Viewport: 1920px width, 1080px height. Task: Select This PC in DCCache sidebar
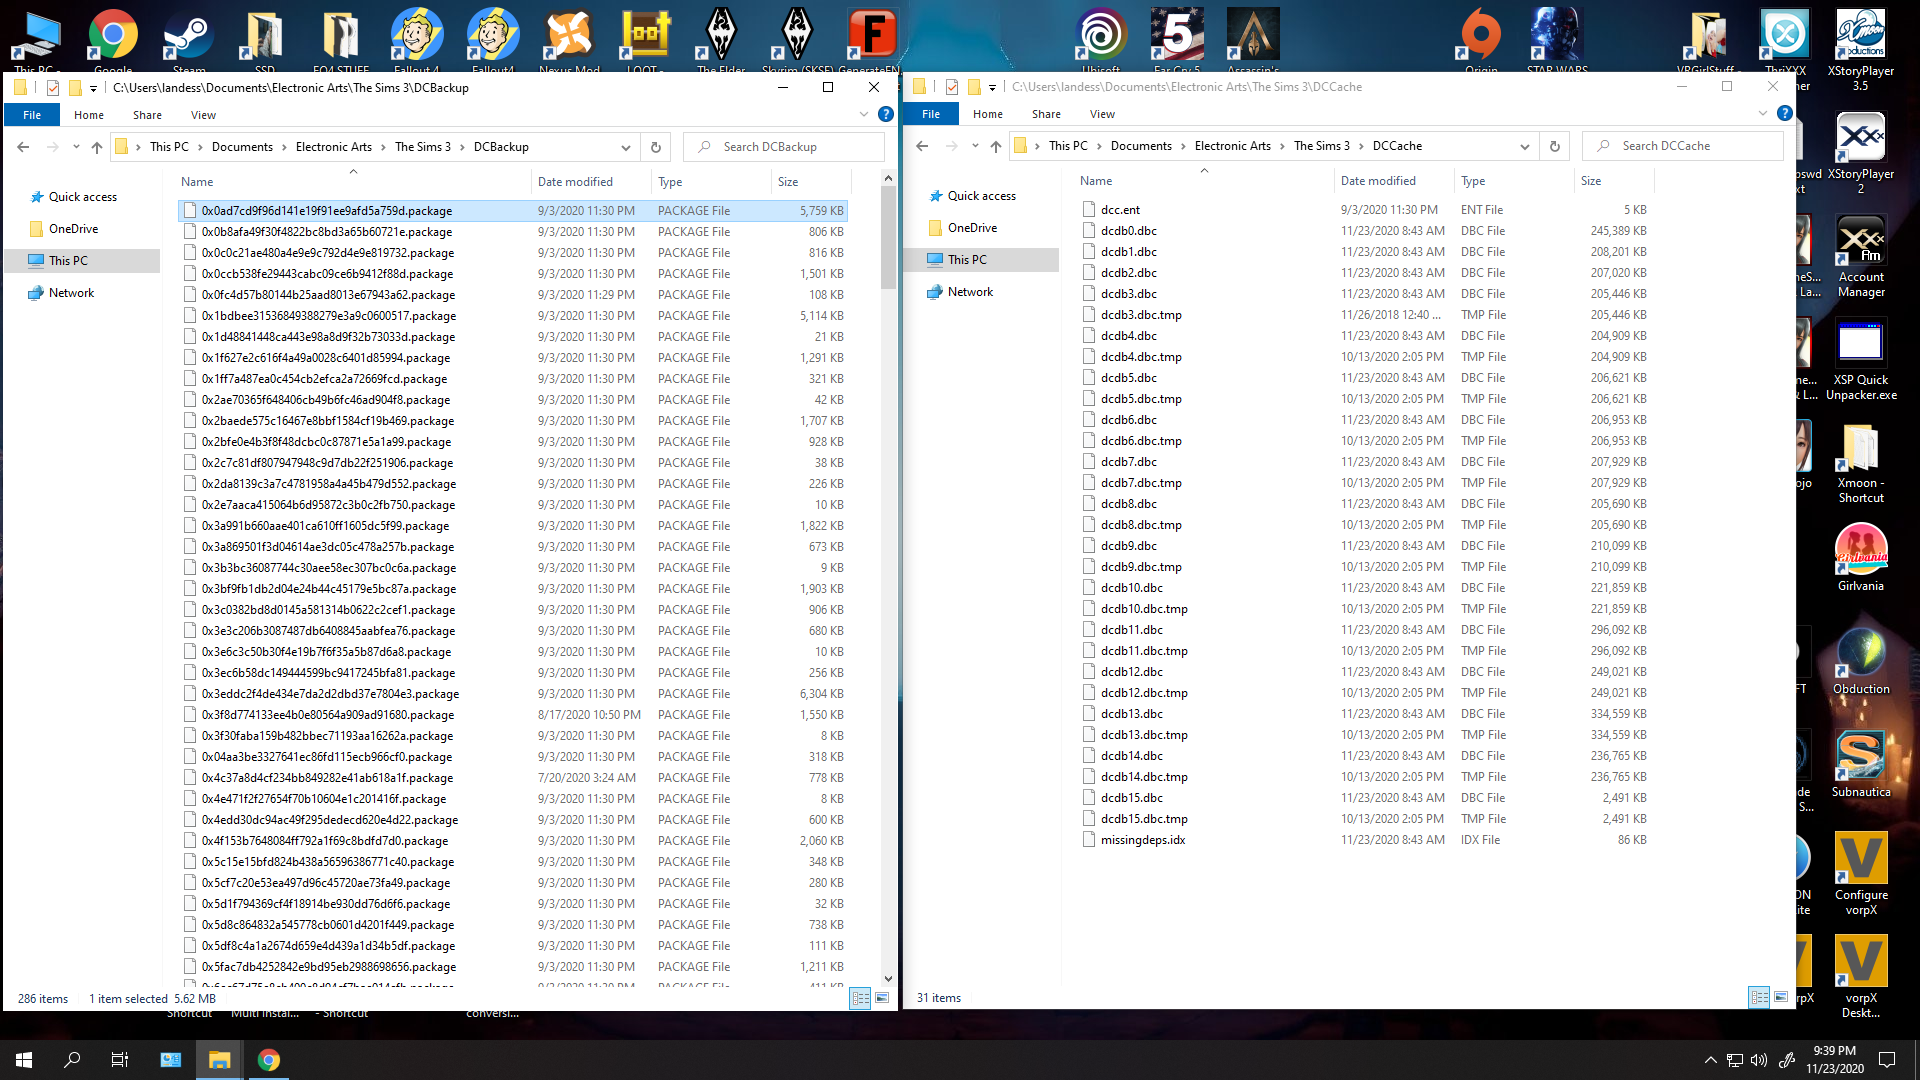(967, 260)
